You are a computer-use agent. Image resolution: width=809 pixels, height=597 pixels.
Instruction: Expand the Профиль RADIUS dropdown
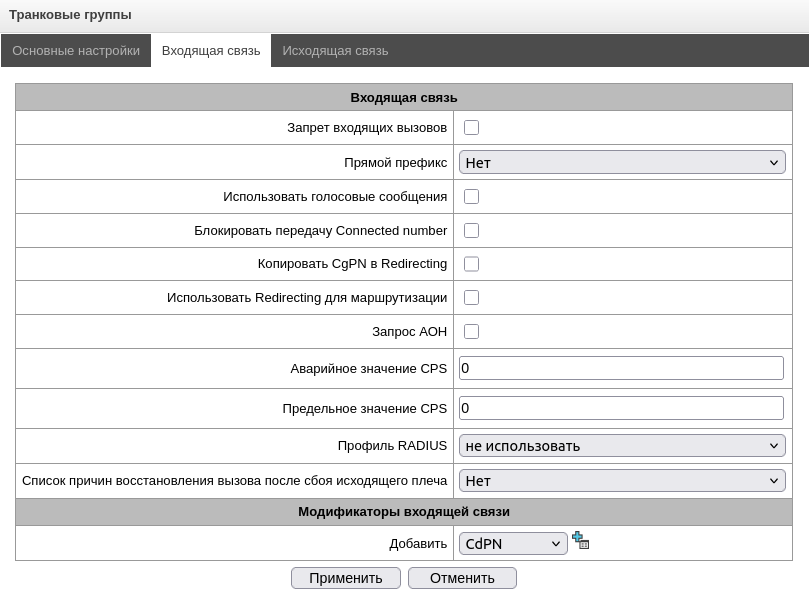coord(622,446)
